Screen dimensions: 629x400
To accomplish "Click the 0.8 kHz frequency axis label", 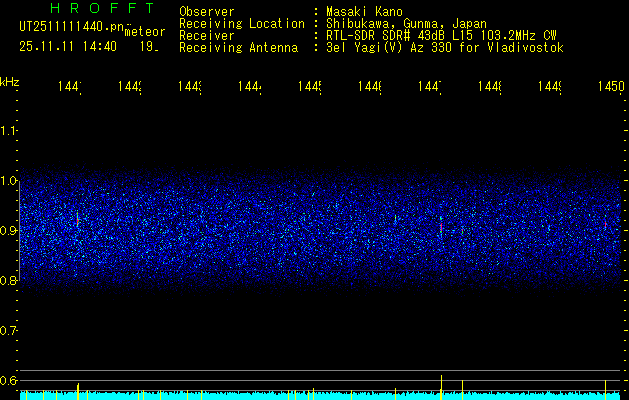I will pos(8,281).
